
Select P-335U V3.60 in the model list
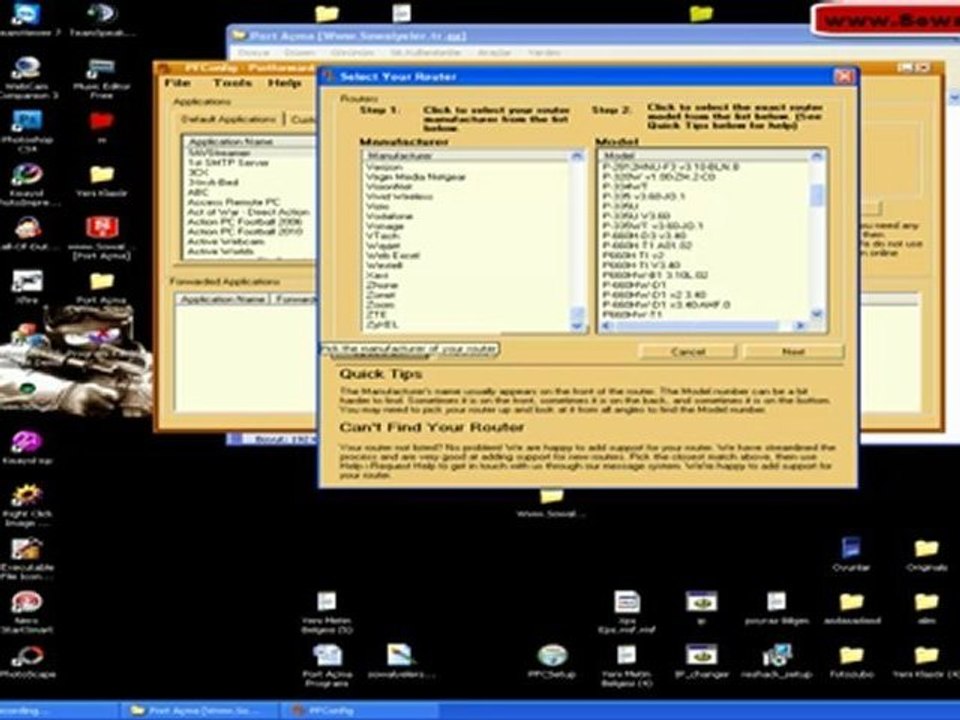tap(637, 216)
